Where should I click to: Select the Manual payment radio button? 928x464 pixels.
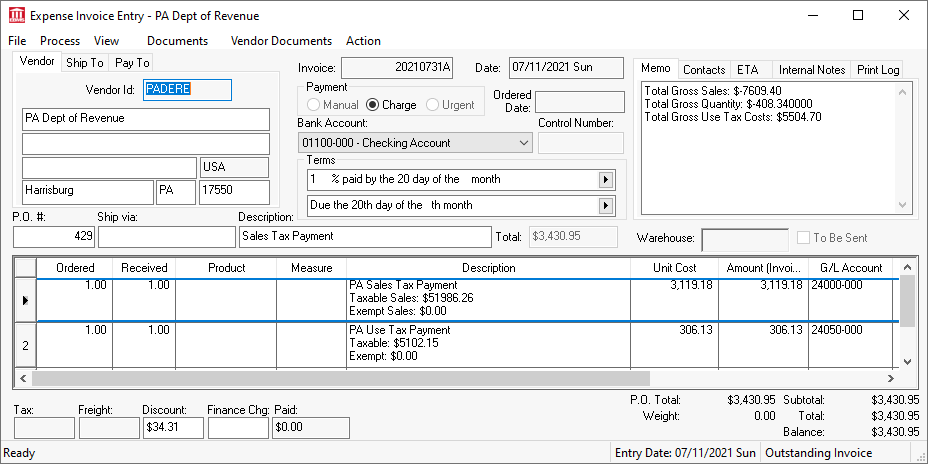pyautogui.click(x=314, y=105)
